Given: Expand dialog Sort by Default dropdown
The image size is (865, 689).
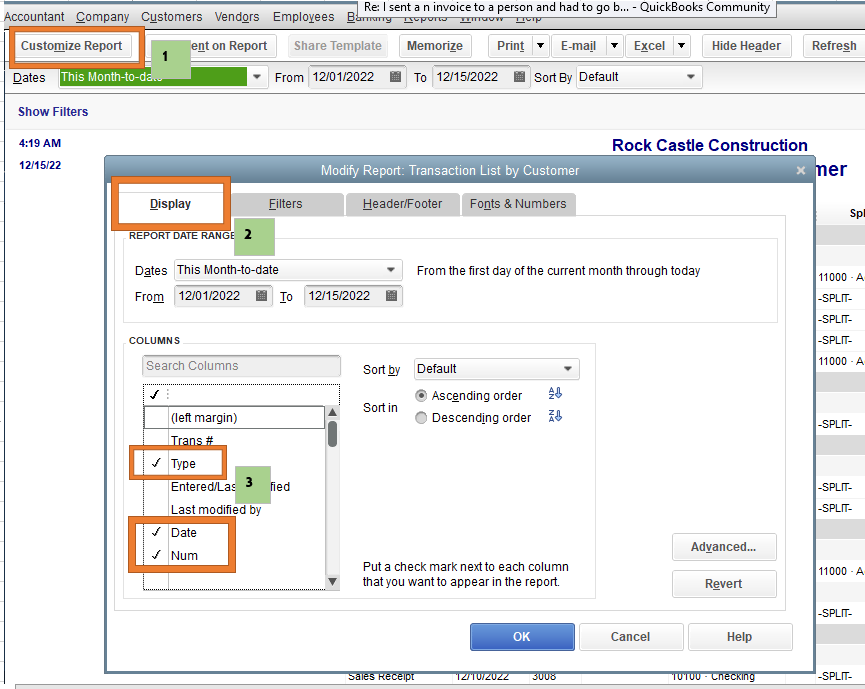Looking at the screenshot, I should click(568, 368).
